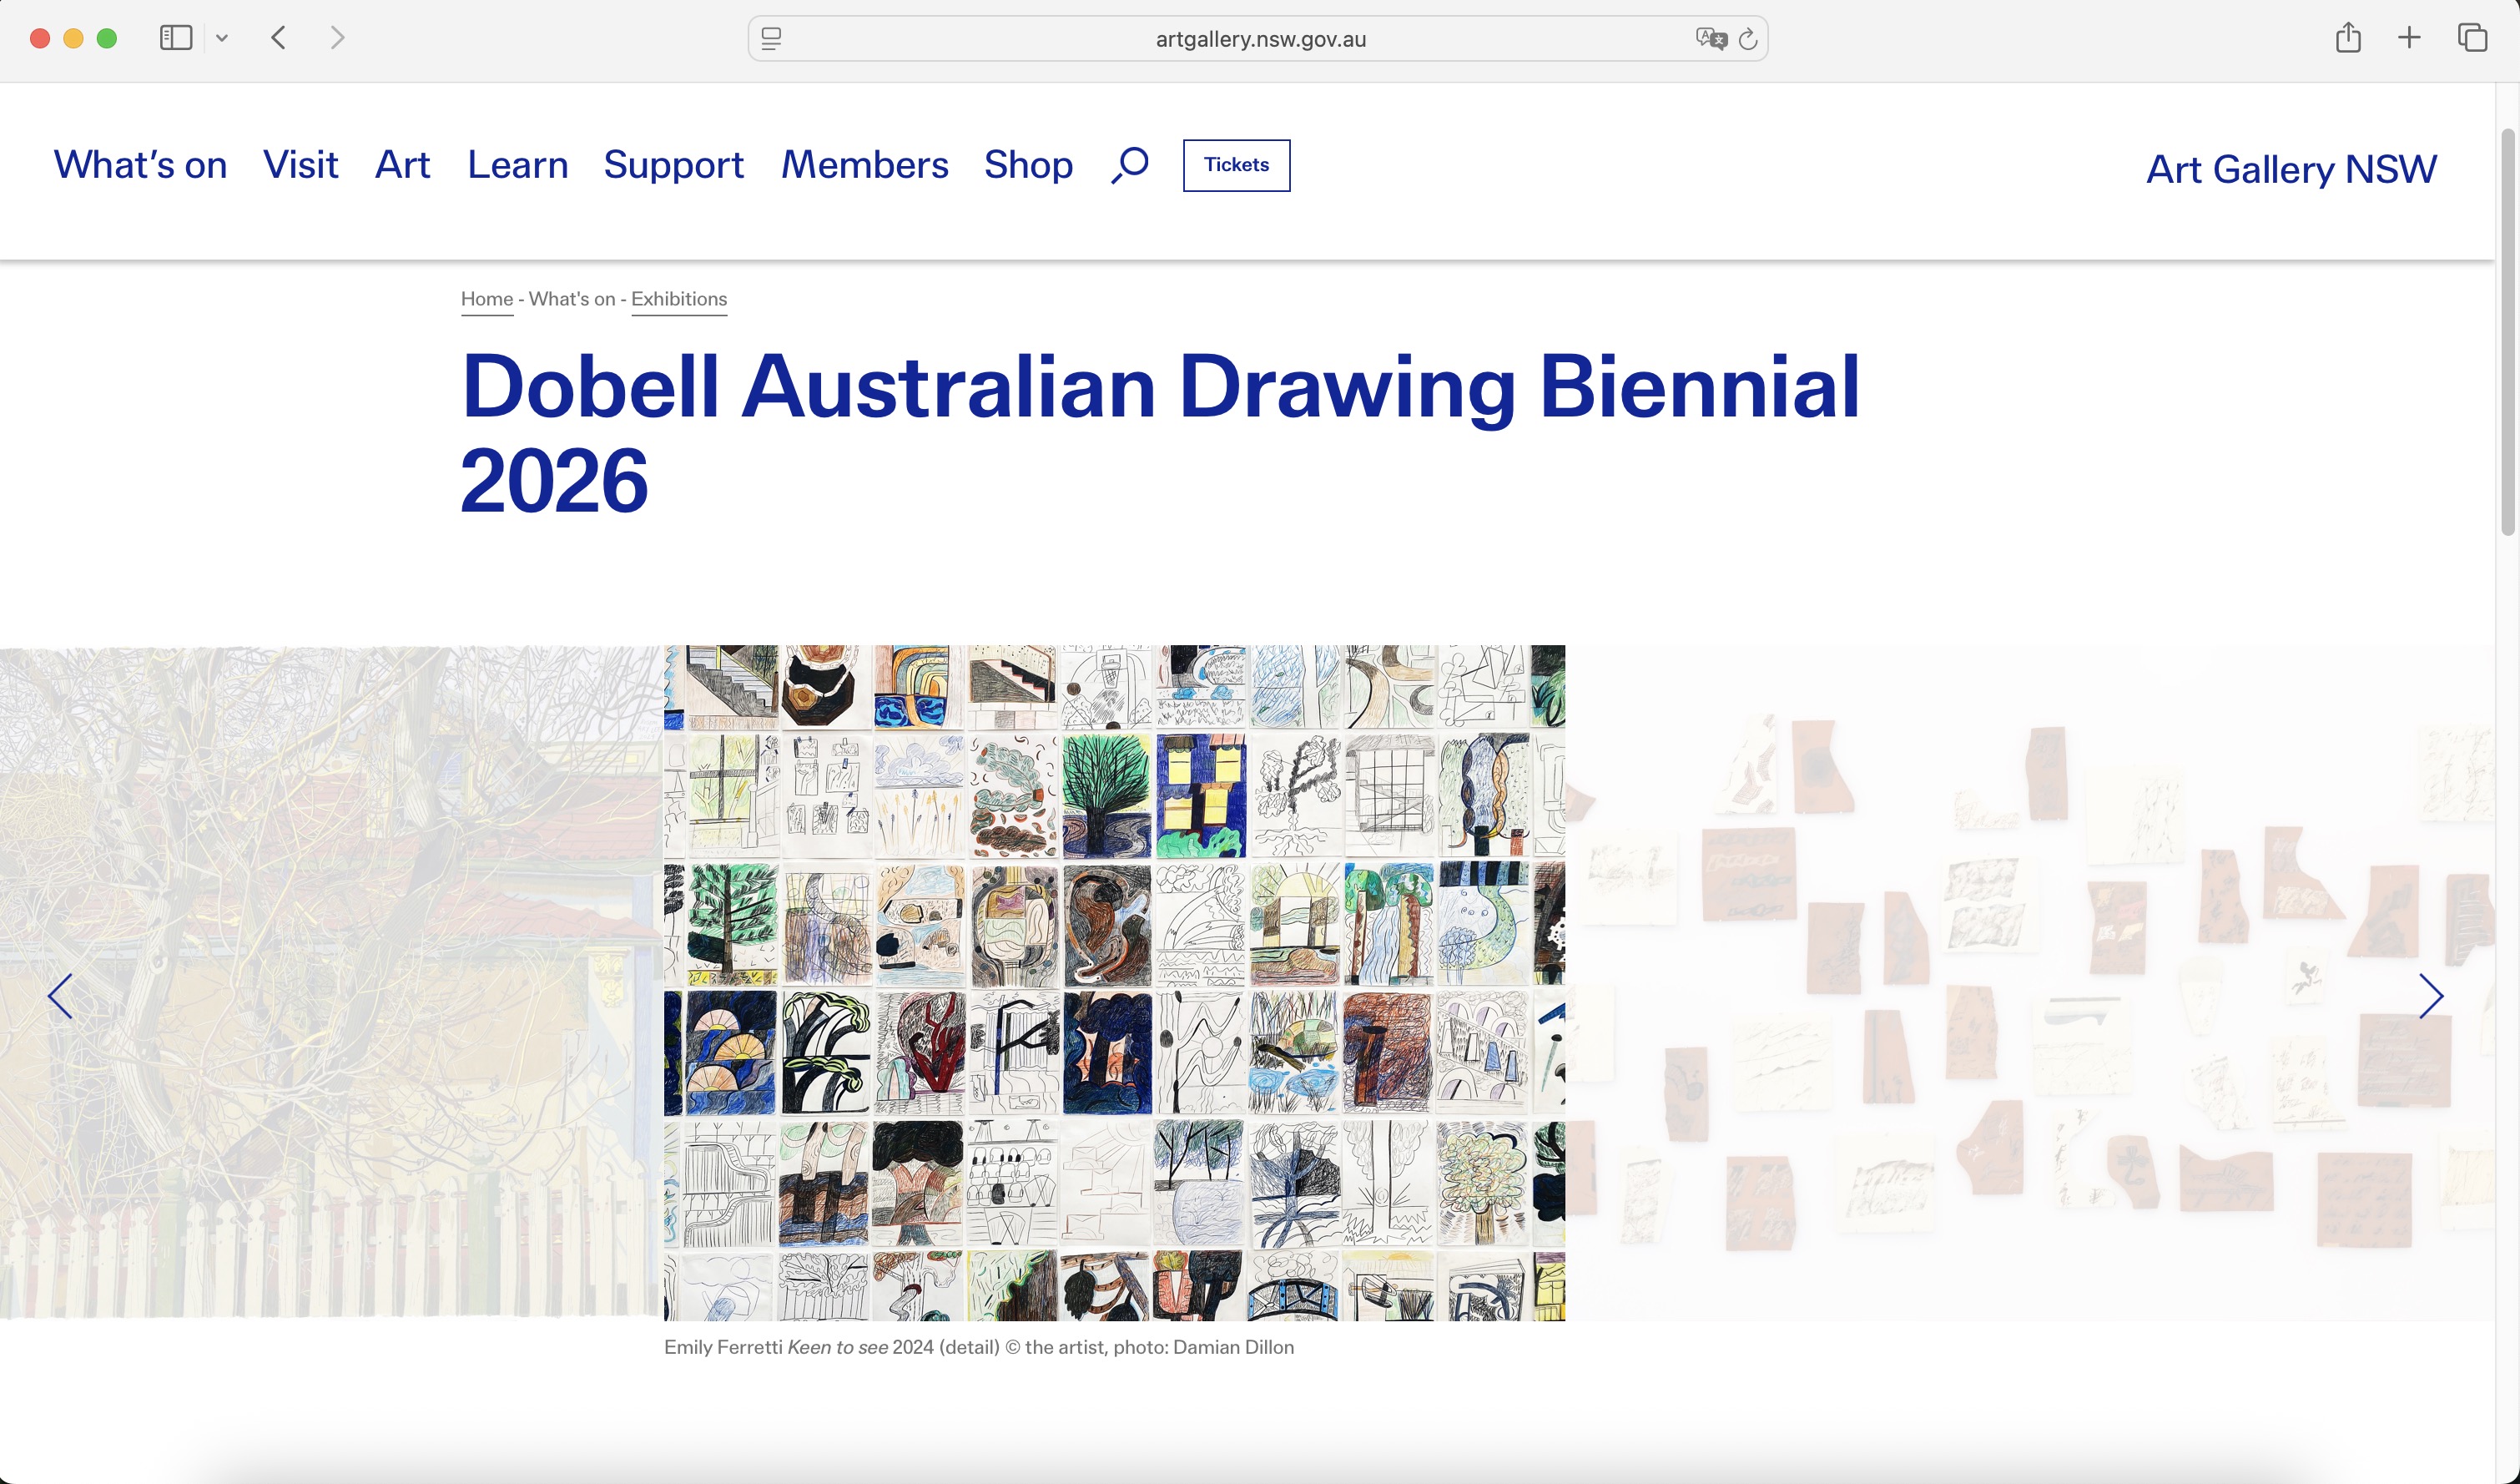Viewport: 2520px width, 1484px height.
Task: Open the What's on menu
Action: point(141,165)
